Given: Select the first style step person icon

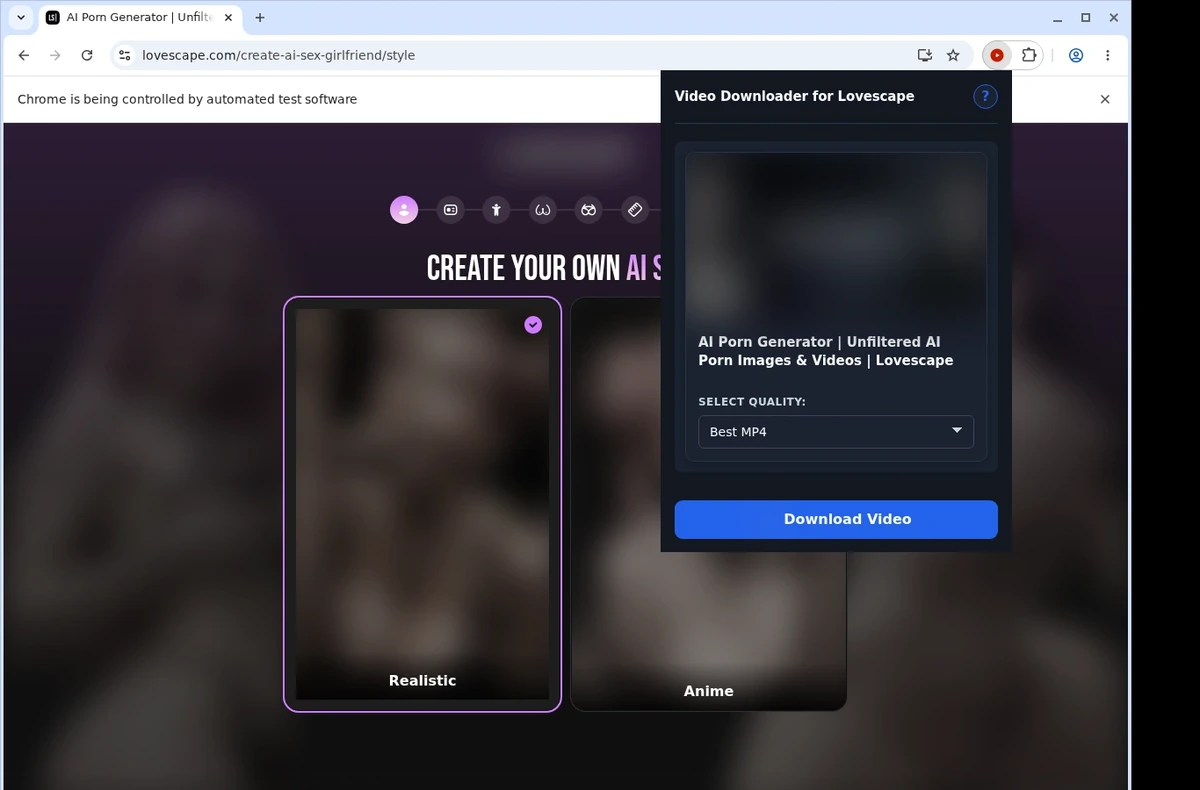Looking at the screenshot, I should coord(404,210).
